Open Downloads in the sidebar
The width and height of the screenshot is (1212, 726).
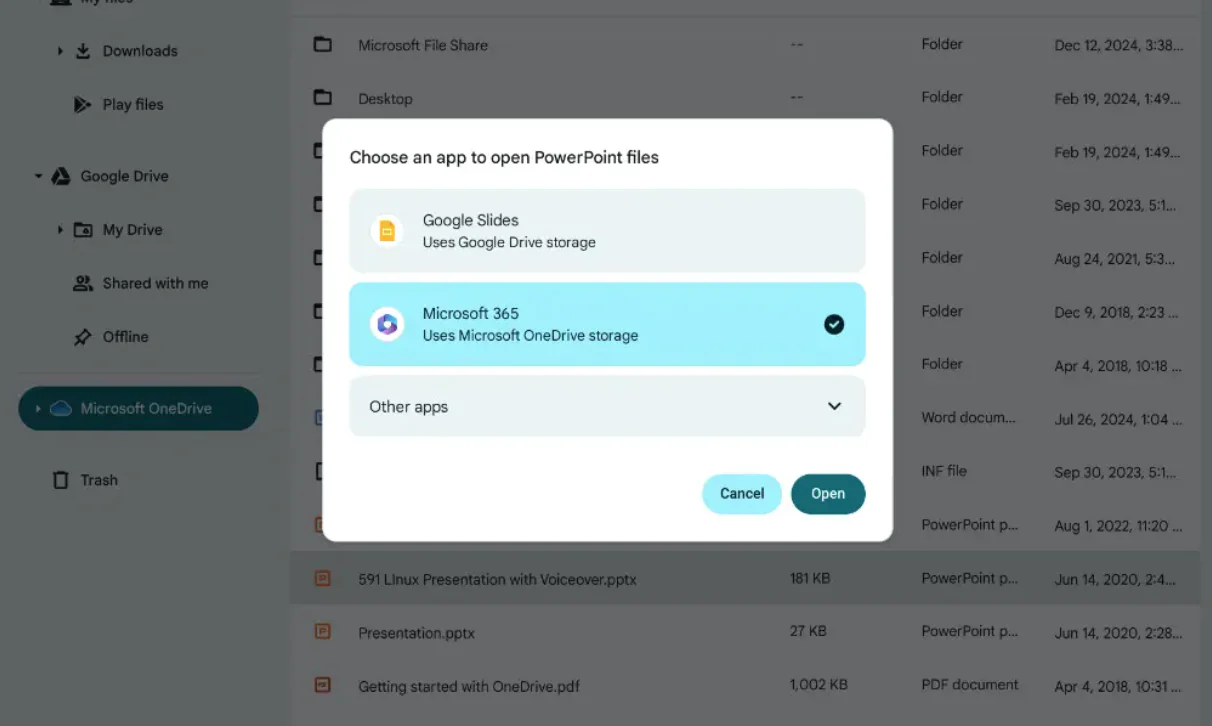pyautogui.click(x=140, y=51)
